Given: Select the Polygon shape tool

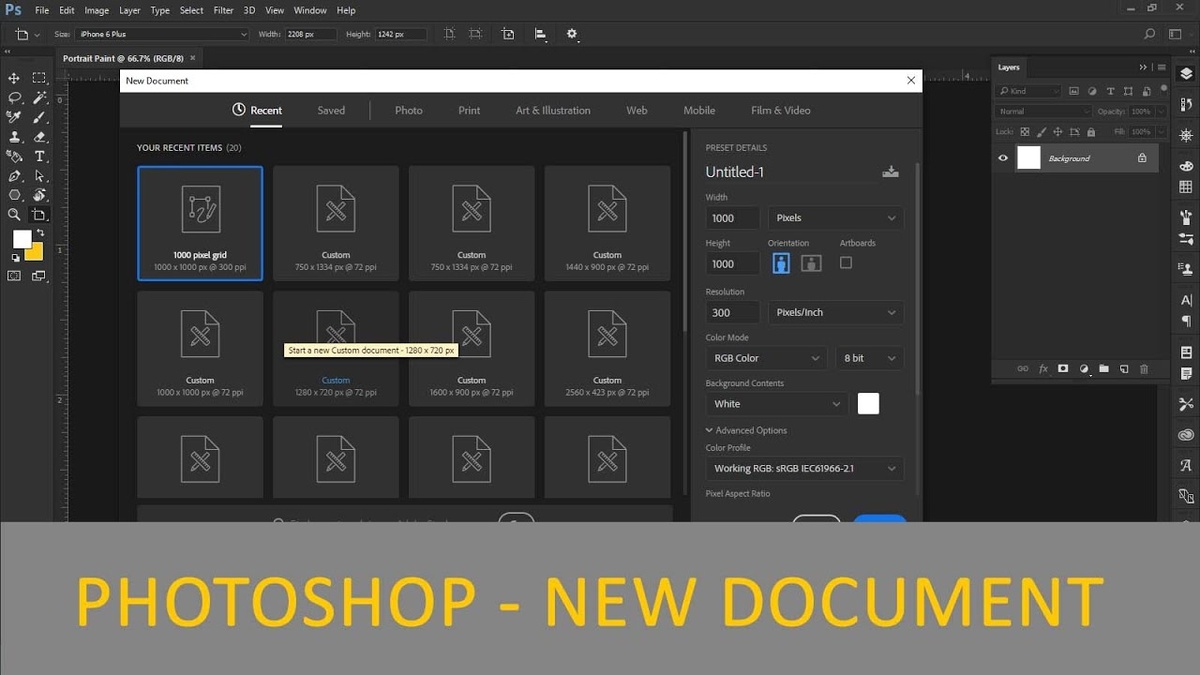Looking at the screenshot, I should 14,195.
